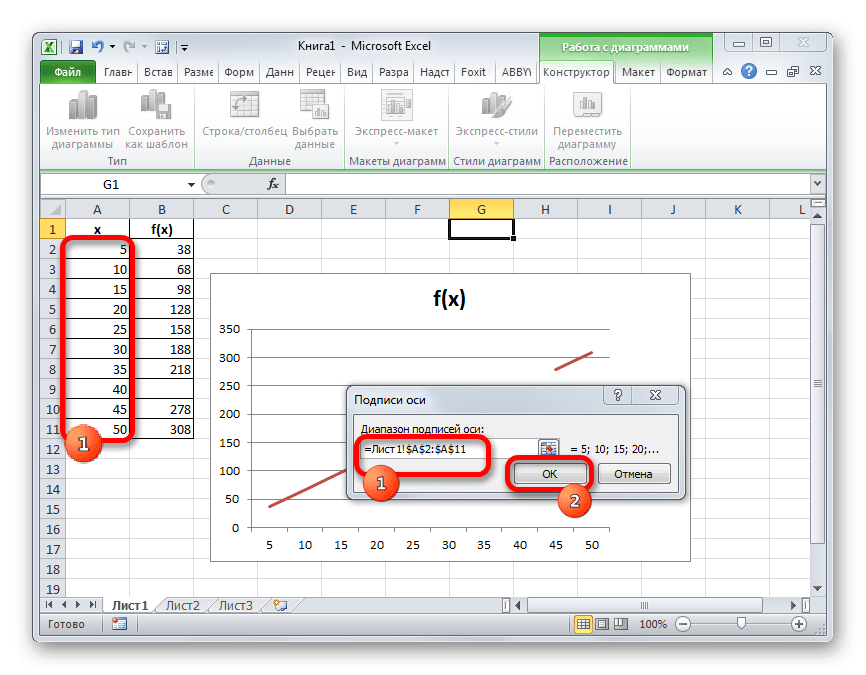Click the dialog help question button
This screenshot has height=675, width=866.
[x=617, y=395]
